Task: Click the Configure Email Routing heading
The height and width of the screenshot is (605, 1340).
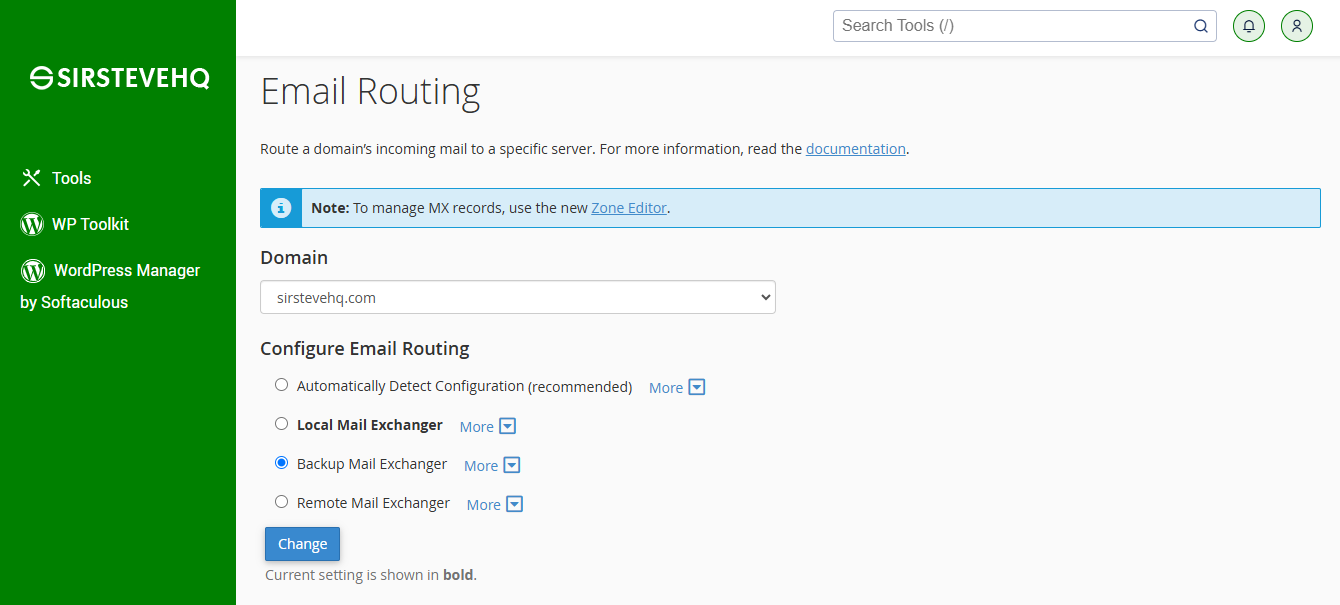Action: [x=365, y=349]
